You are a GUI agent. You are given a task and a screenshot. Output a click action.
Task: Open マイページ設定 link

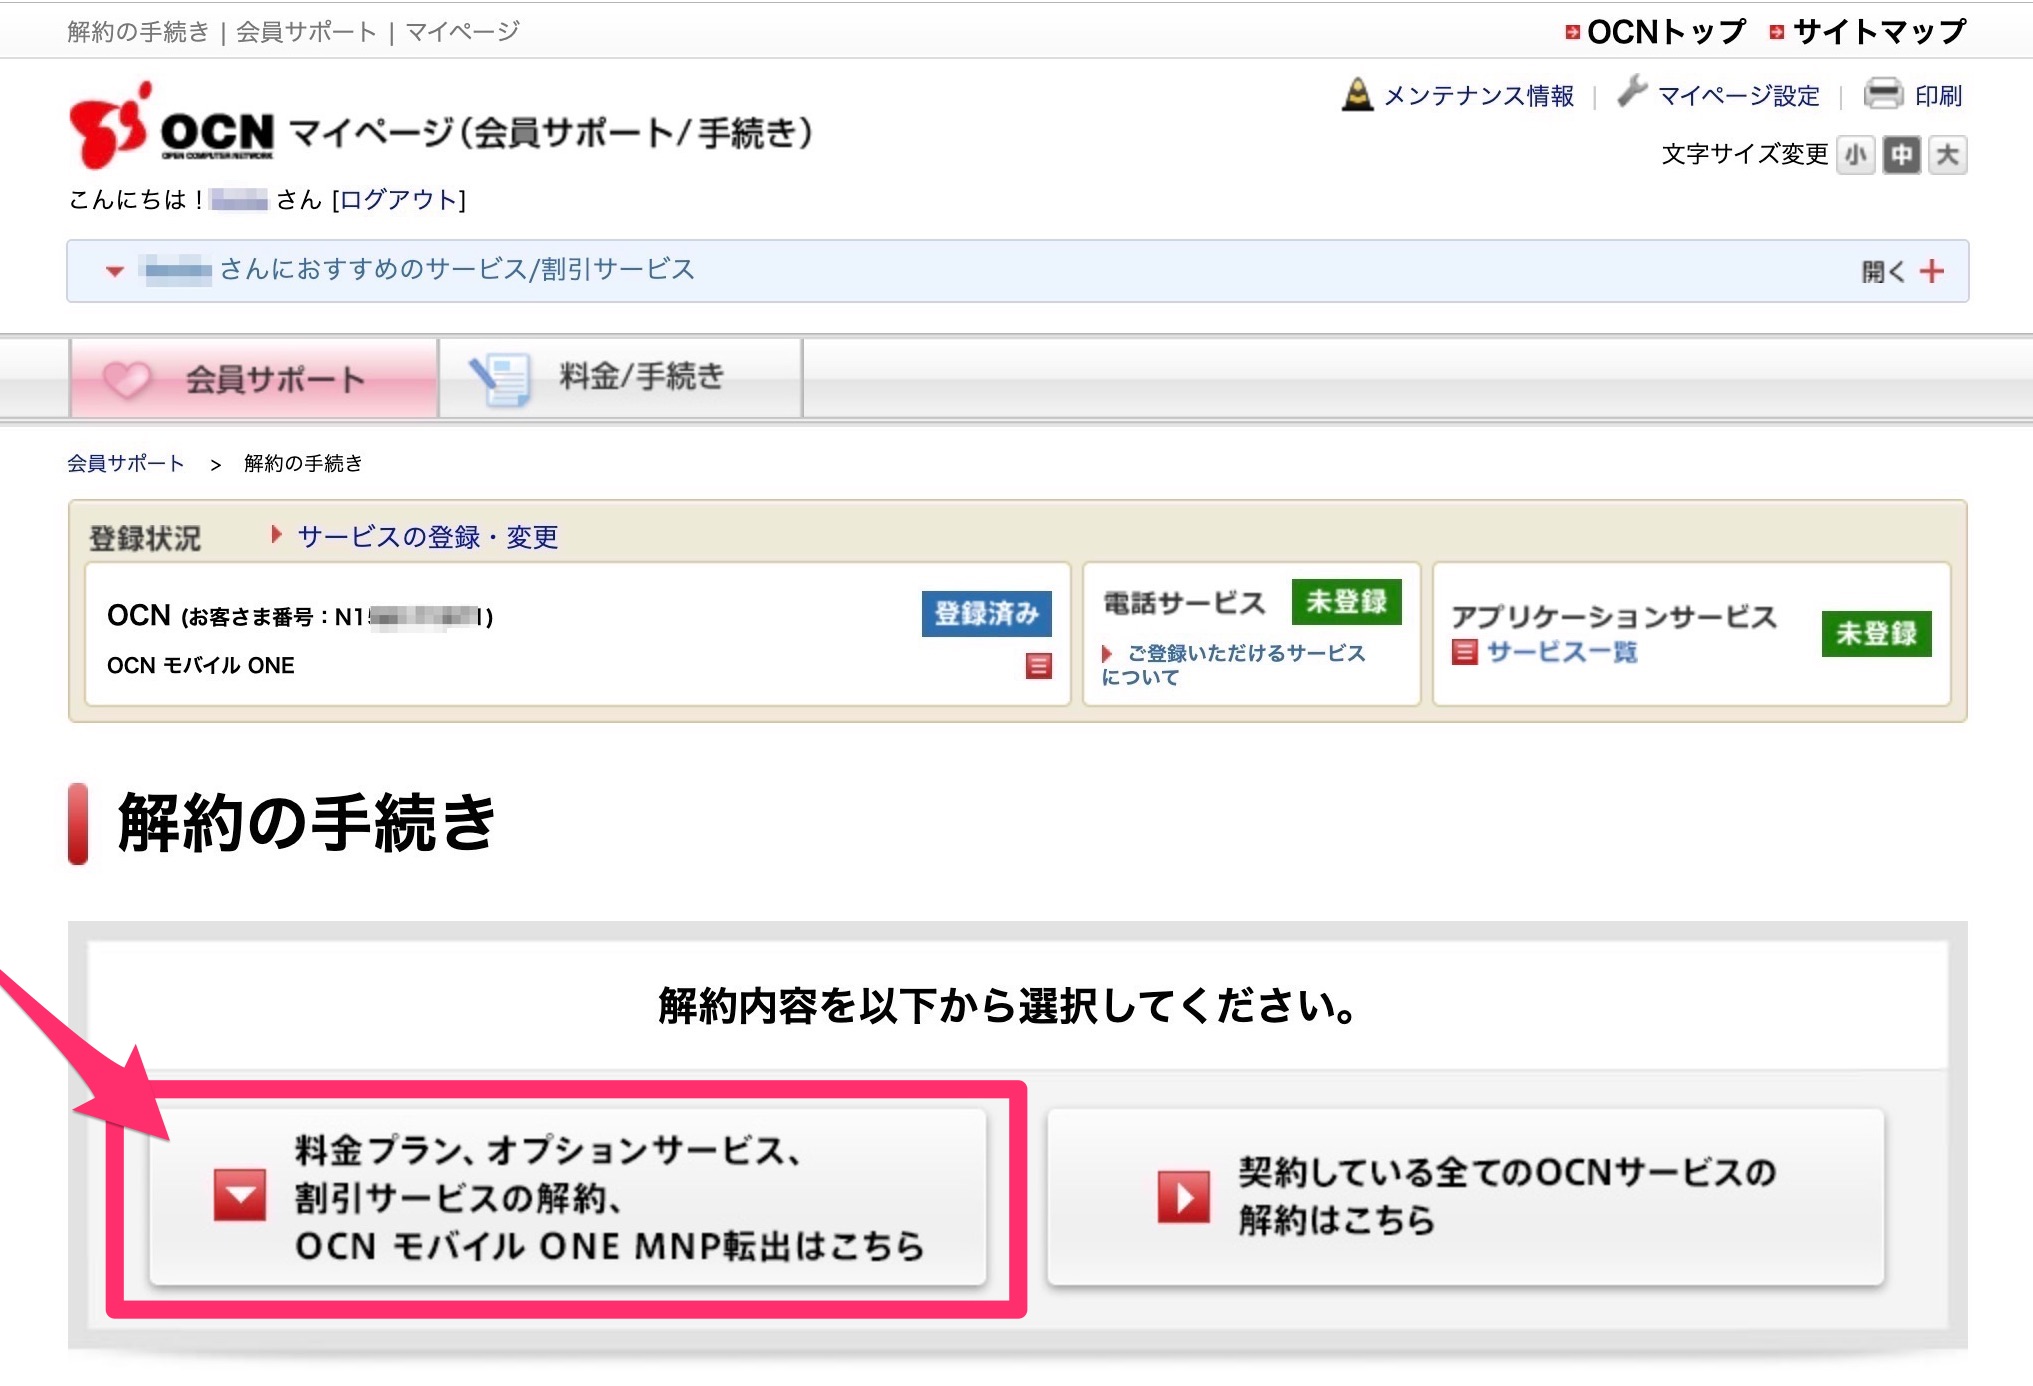pos(1738,96)
